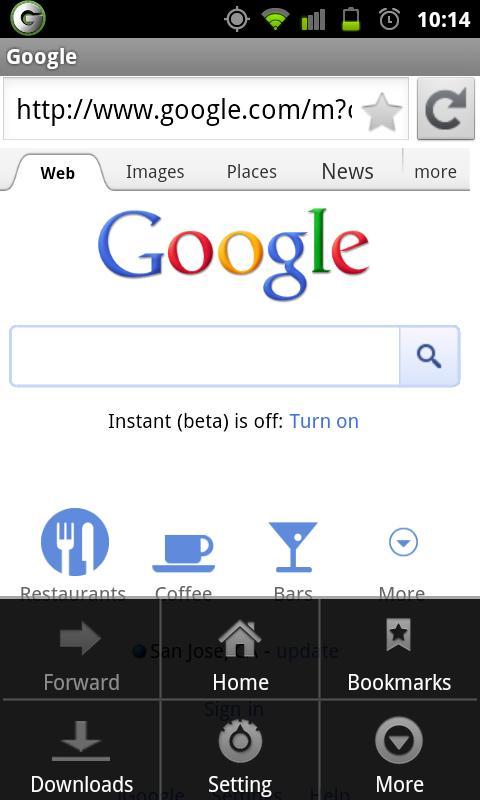Switch to the News tab

[347, 171]
